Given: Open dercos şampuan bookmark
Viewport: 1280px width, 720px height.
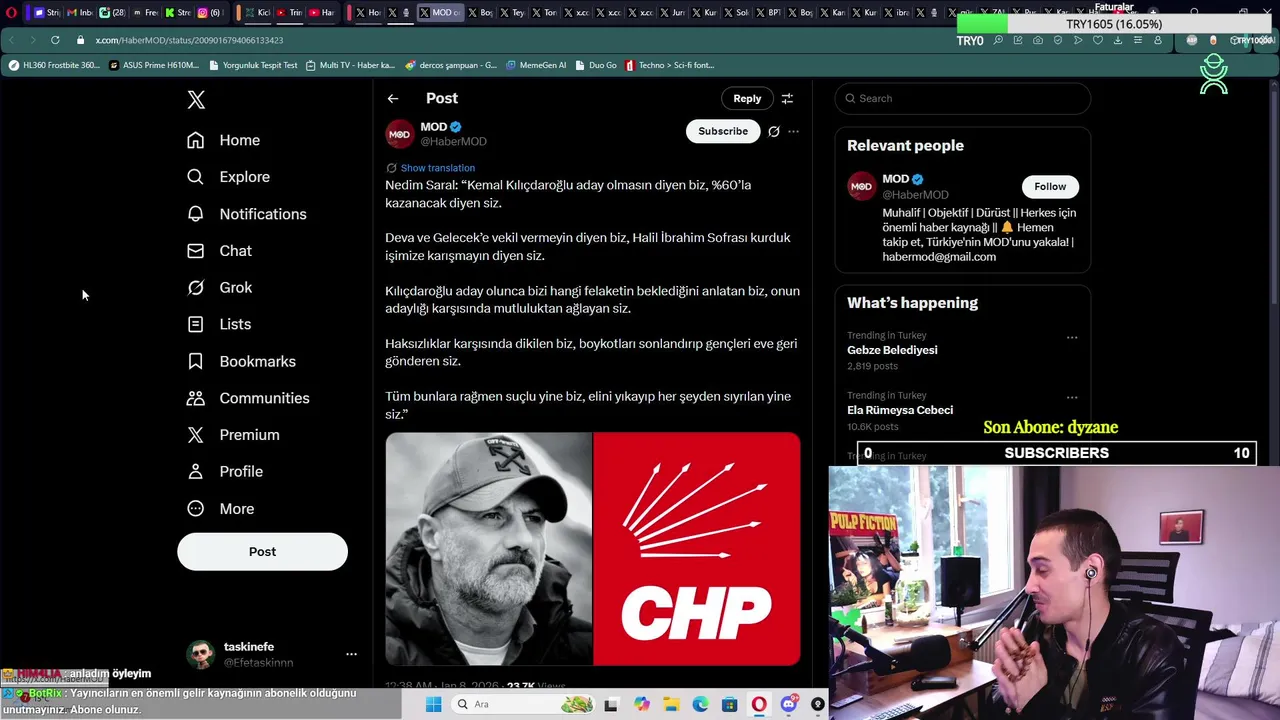Looking at the screenshot, I should 451,65.
